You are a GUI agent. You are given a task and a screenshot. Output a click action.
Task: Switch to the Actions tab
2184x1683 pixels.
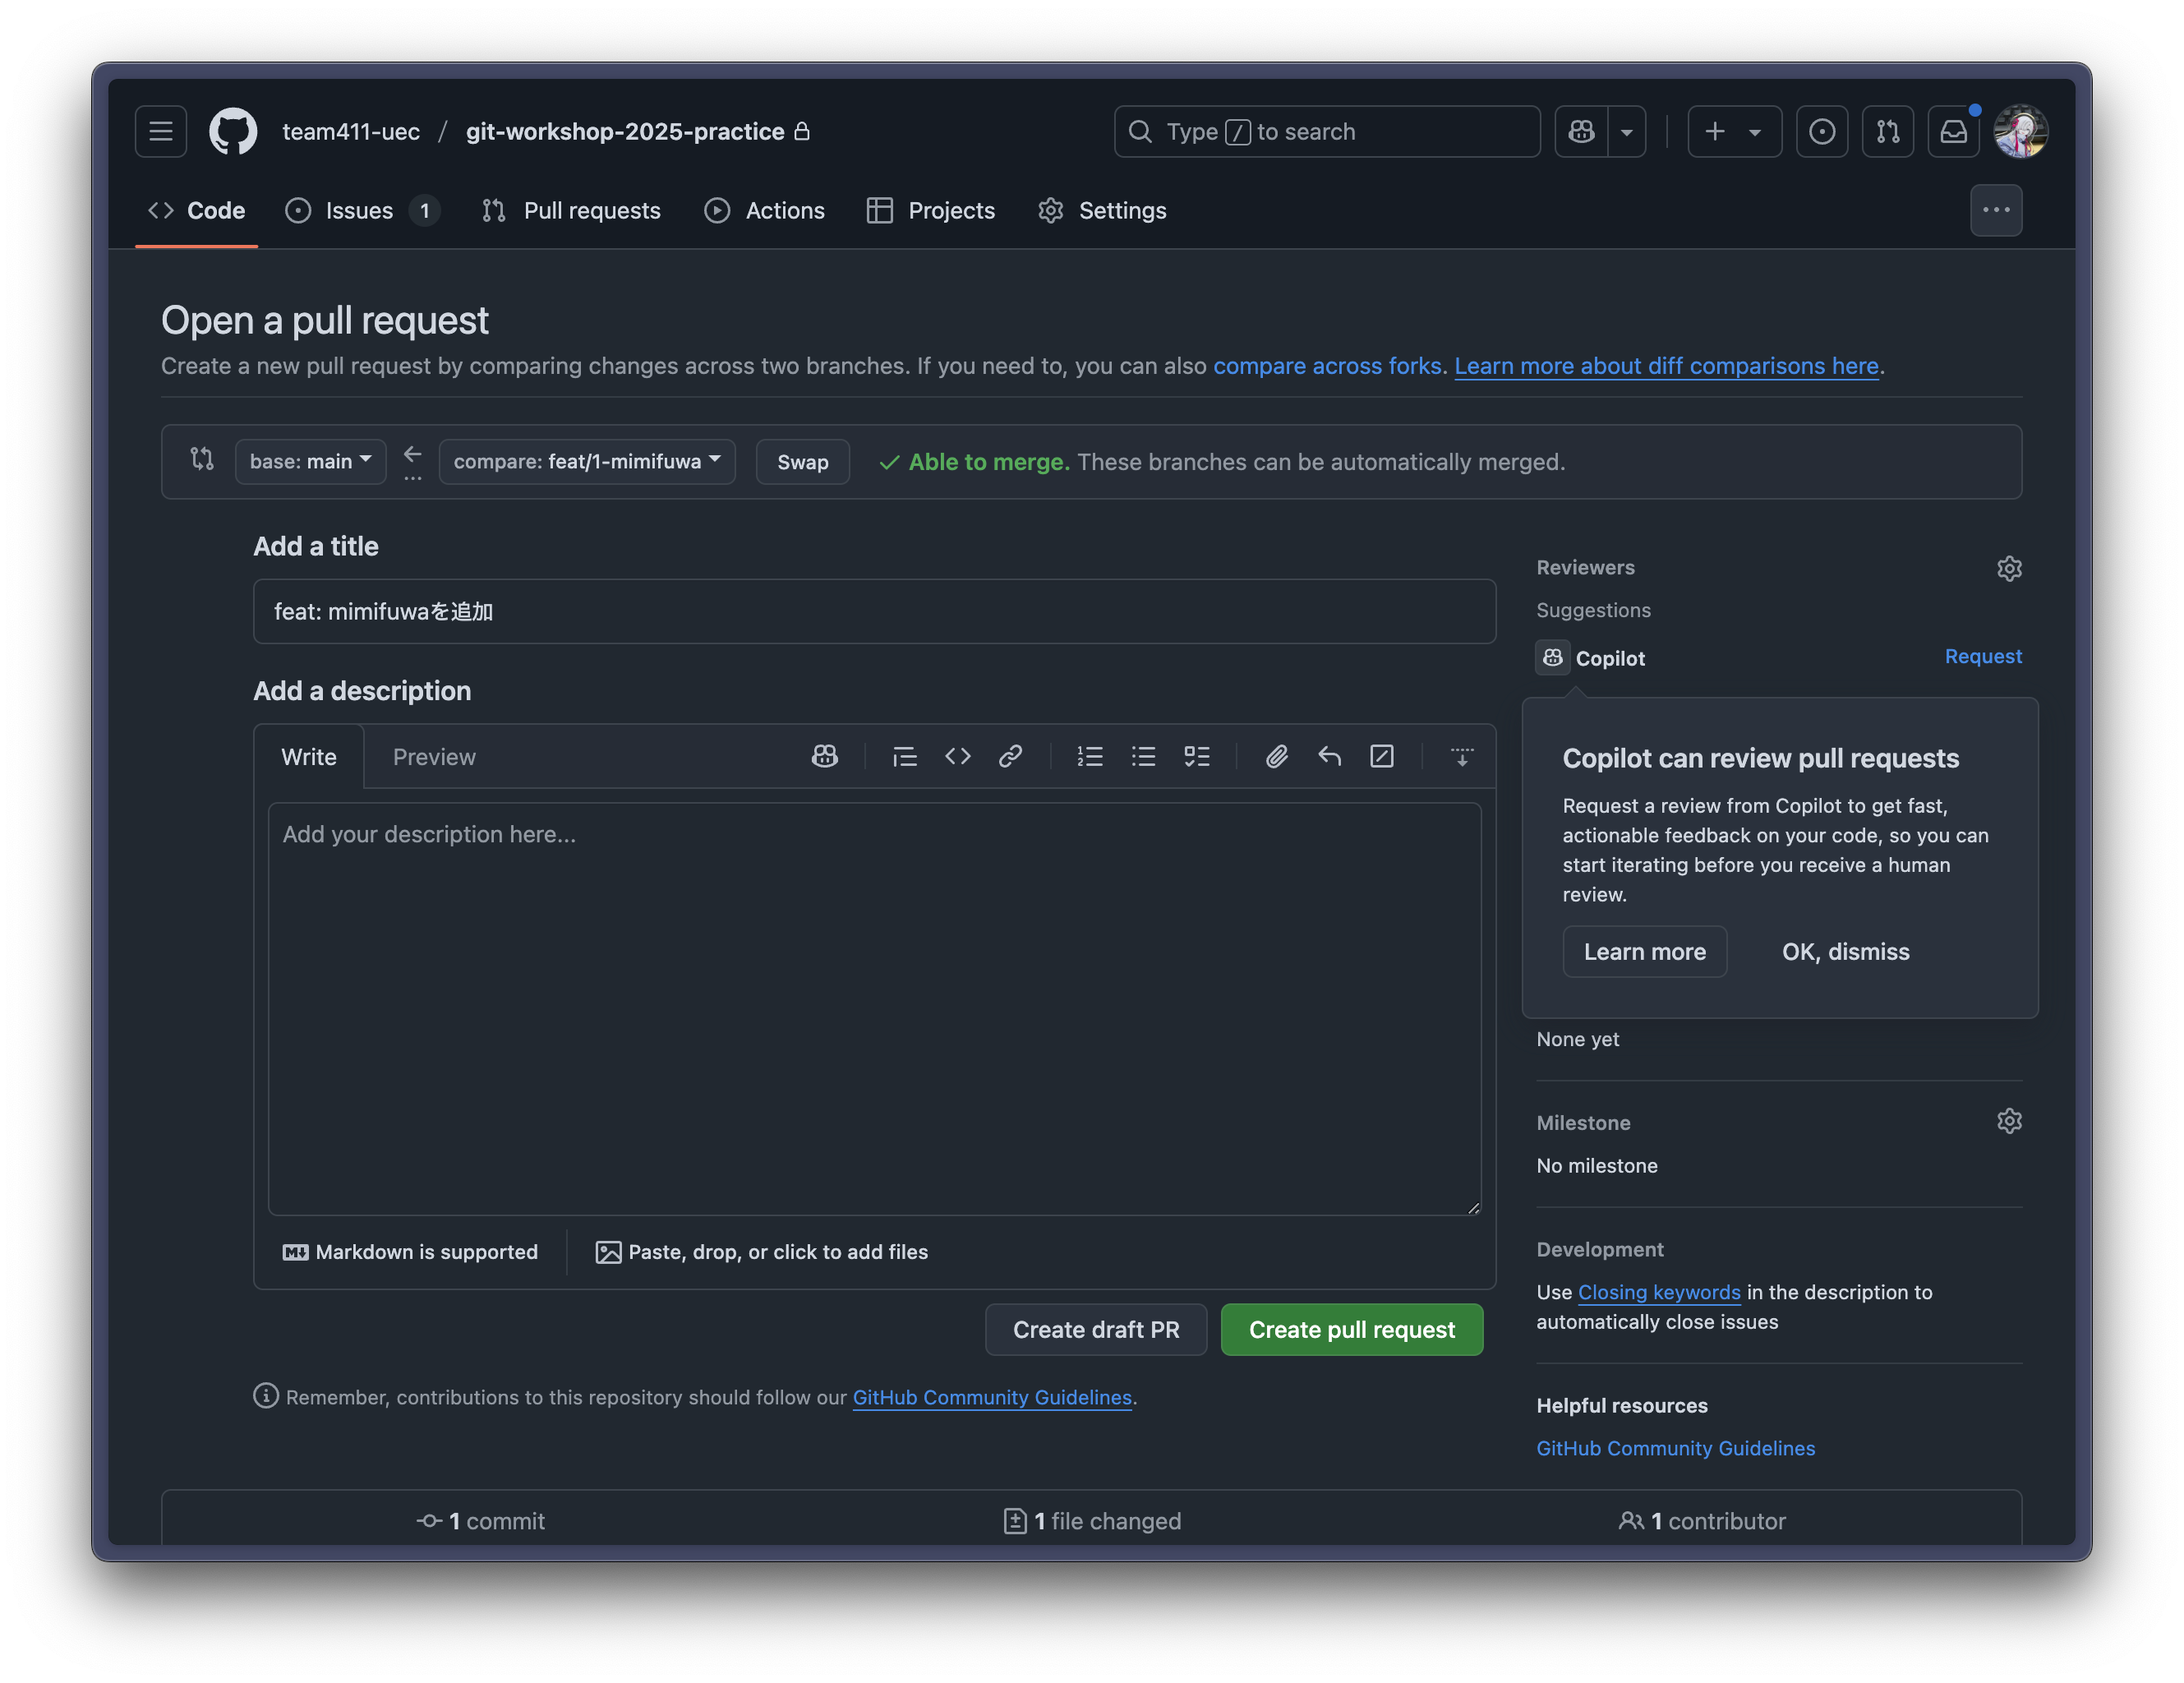765,211
